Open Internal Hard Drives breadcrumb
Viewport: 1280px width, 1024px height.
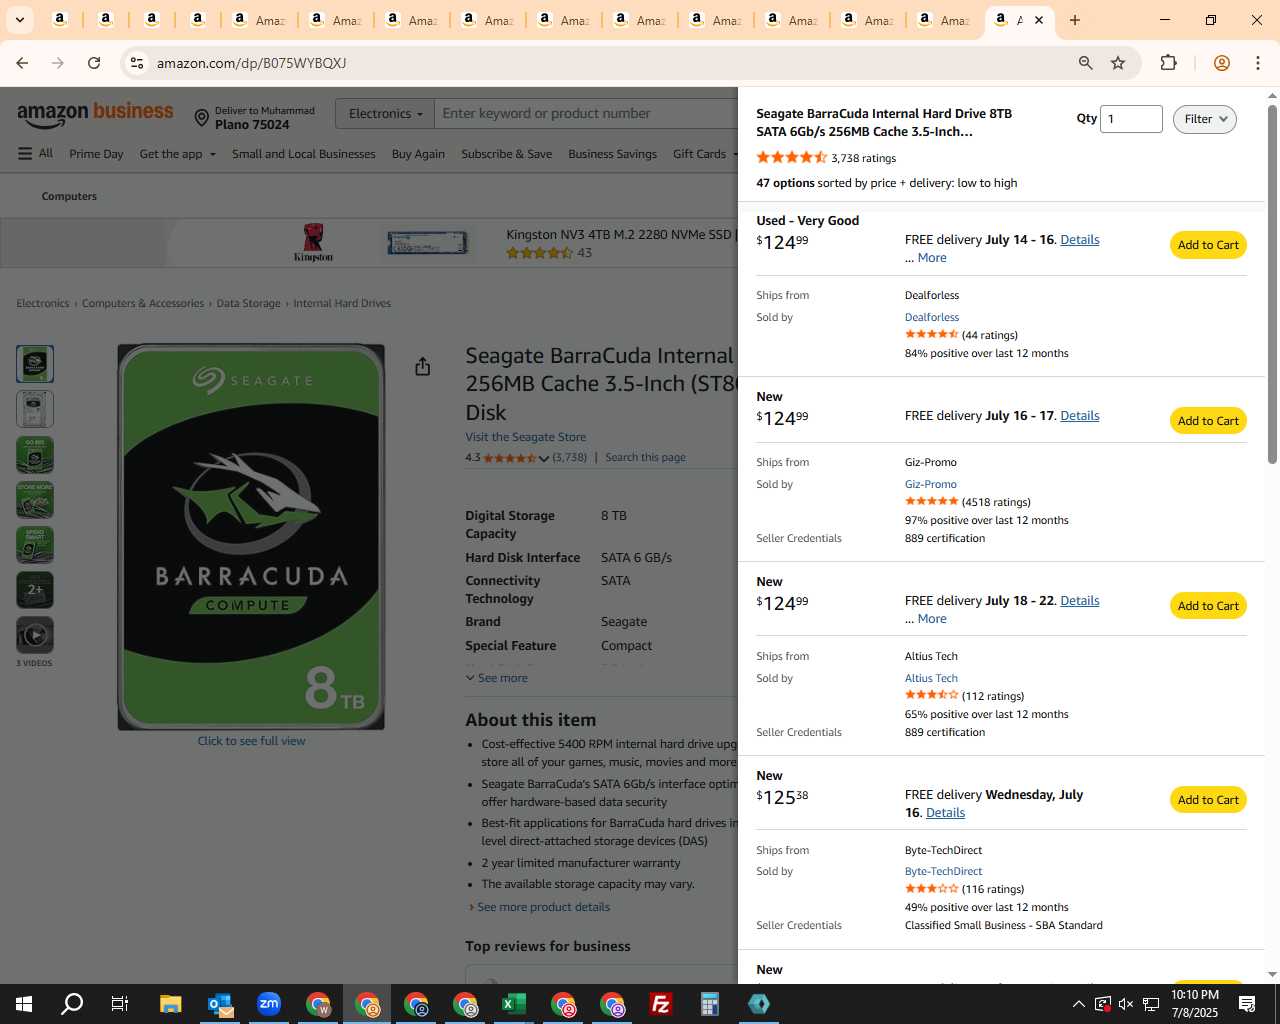342,303
